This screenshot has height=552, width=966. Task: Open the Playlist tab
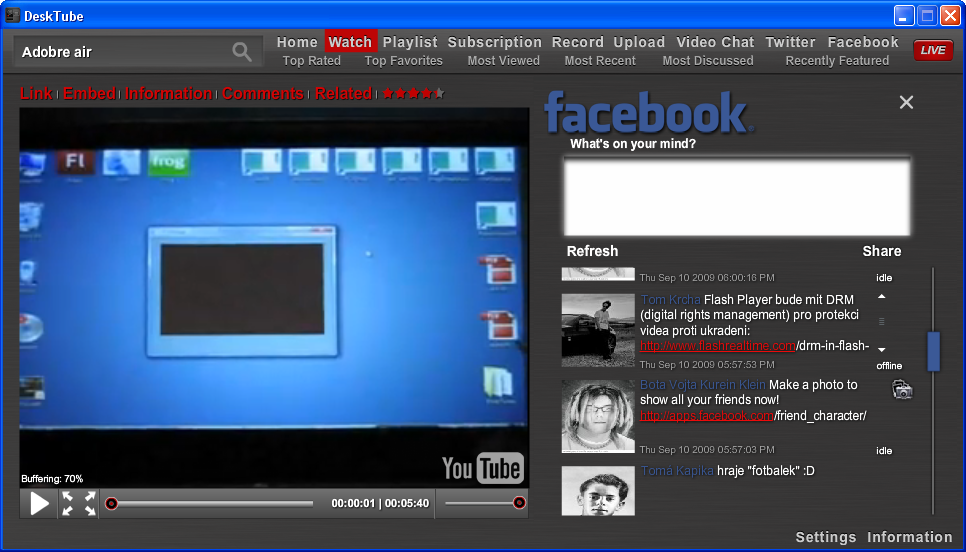(410, 42)
